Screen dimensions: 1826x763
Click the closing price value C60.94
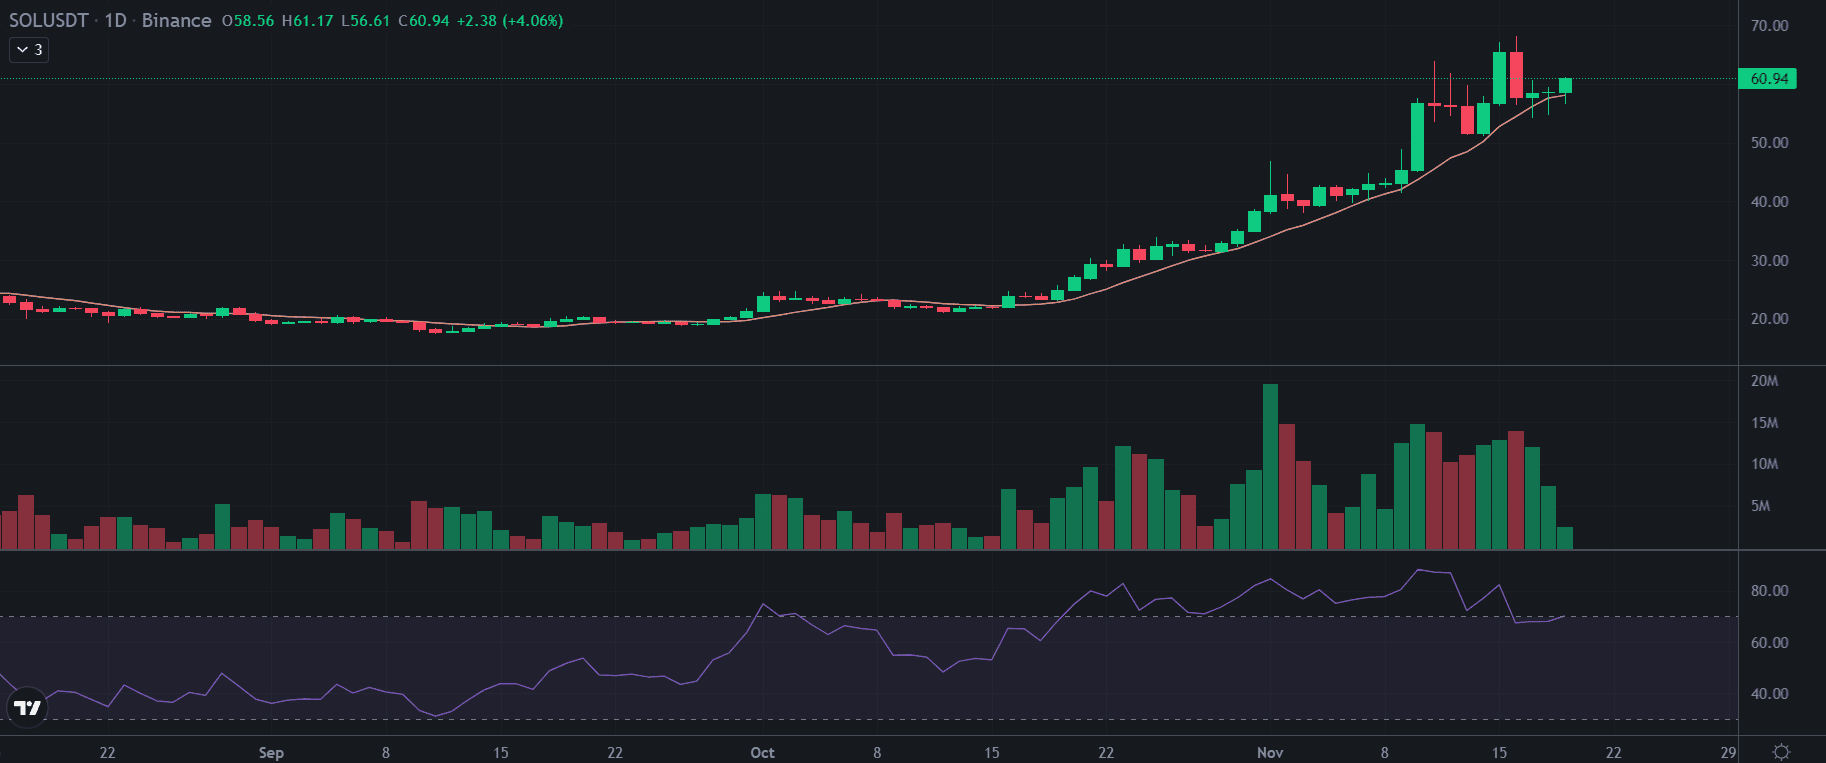tap(424, 21)
